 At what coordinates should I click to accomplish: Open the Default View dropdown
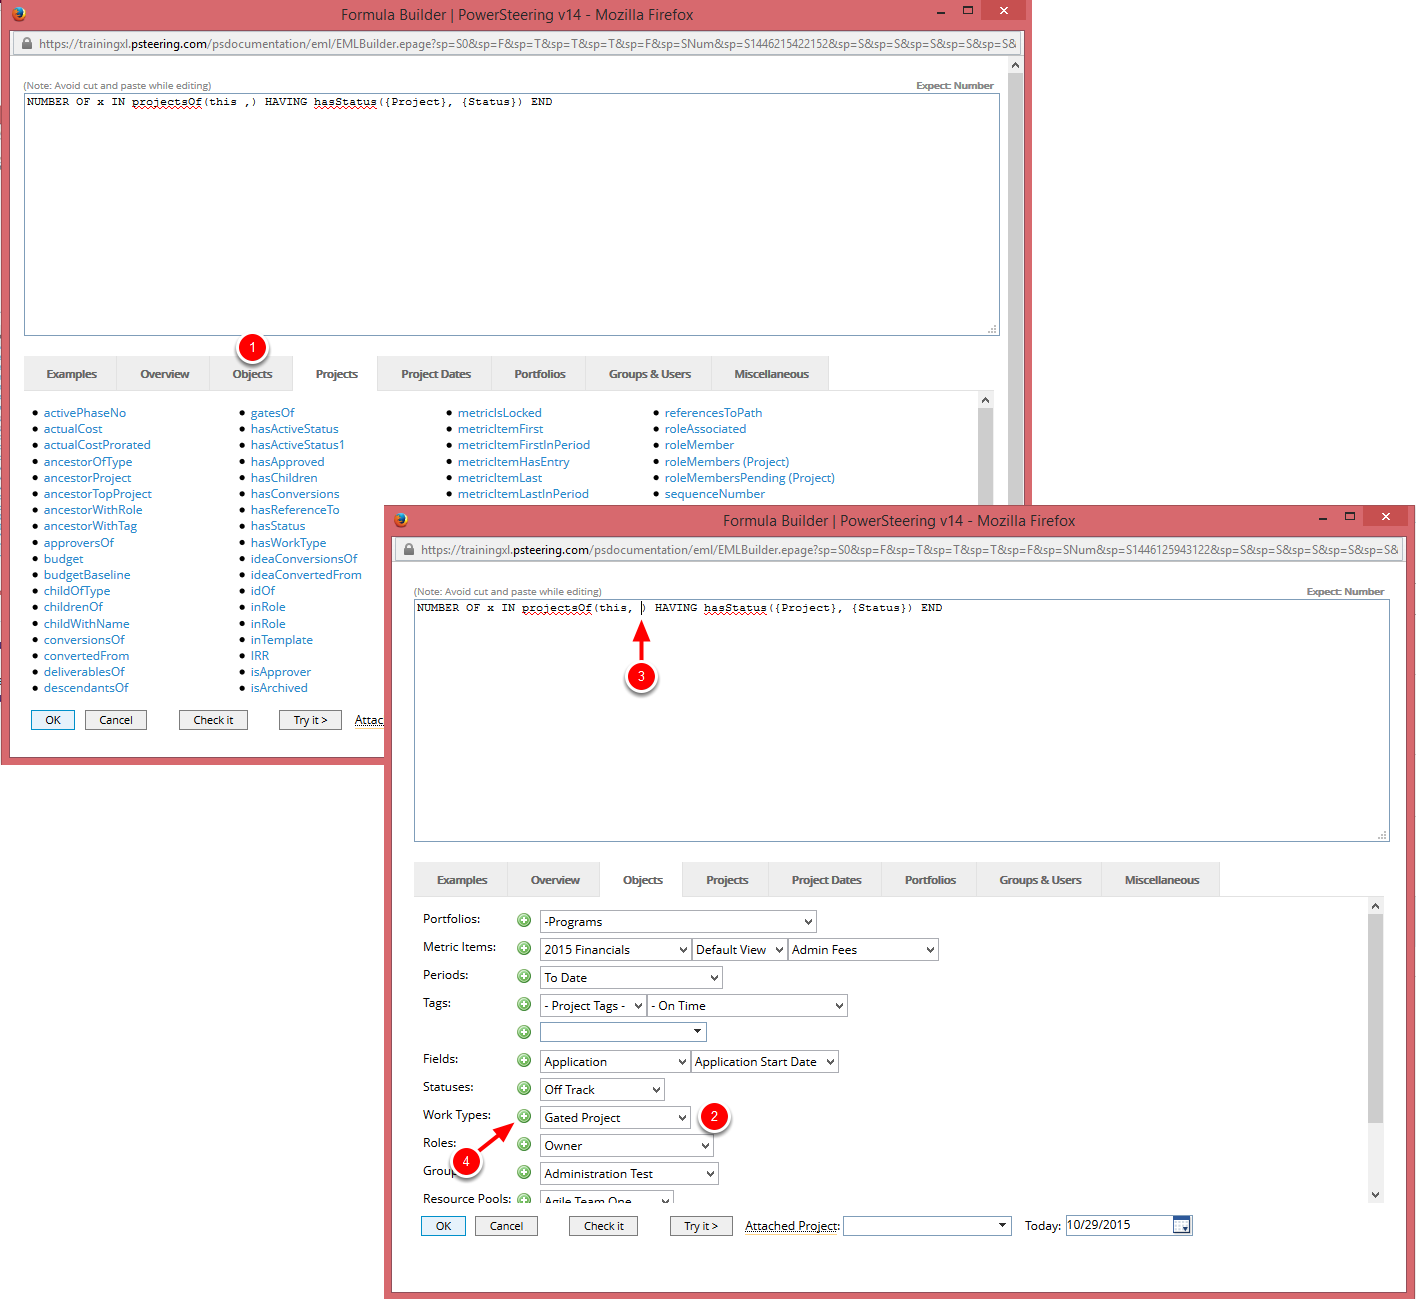point(739,949)
